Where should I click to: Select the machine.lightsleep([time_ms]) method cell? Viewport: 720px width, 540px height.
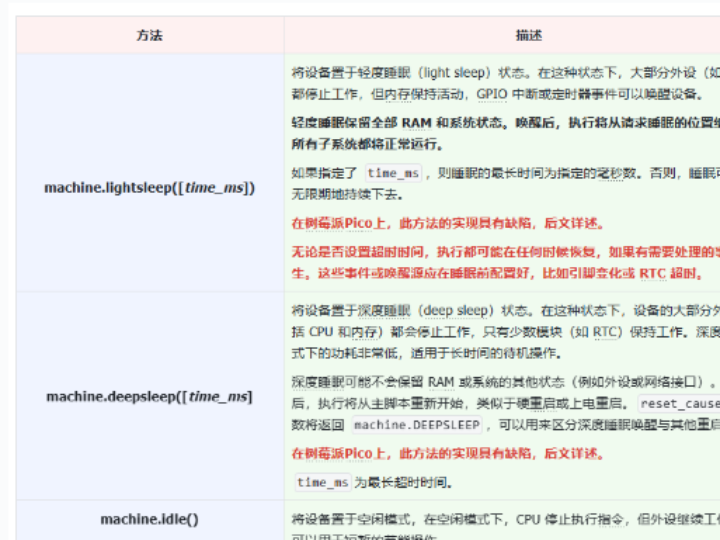coord(150,188)
